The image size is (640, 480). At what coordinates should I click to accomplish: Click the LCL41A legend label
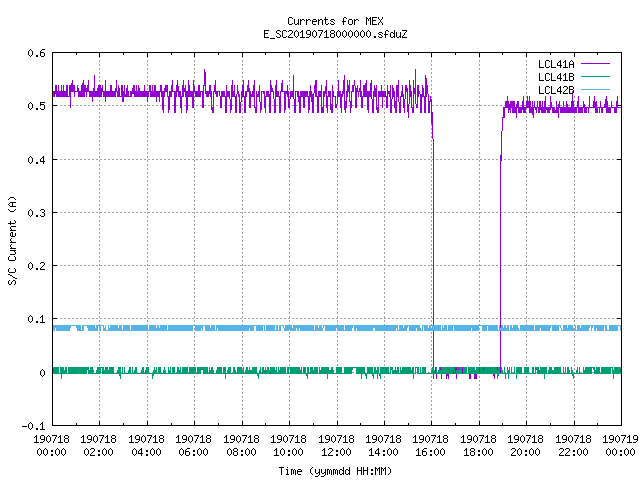[x=556, y=64]
